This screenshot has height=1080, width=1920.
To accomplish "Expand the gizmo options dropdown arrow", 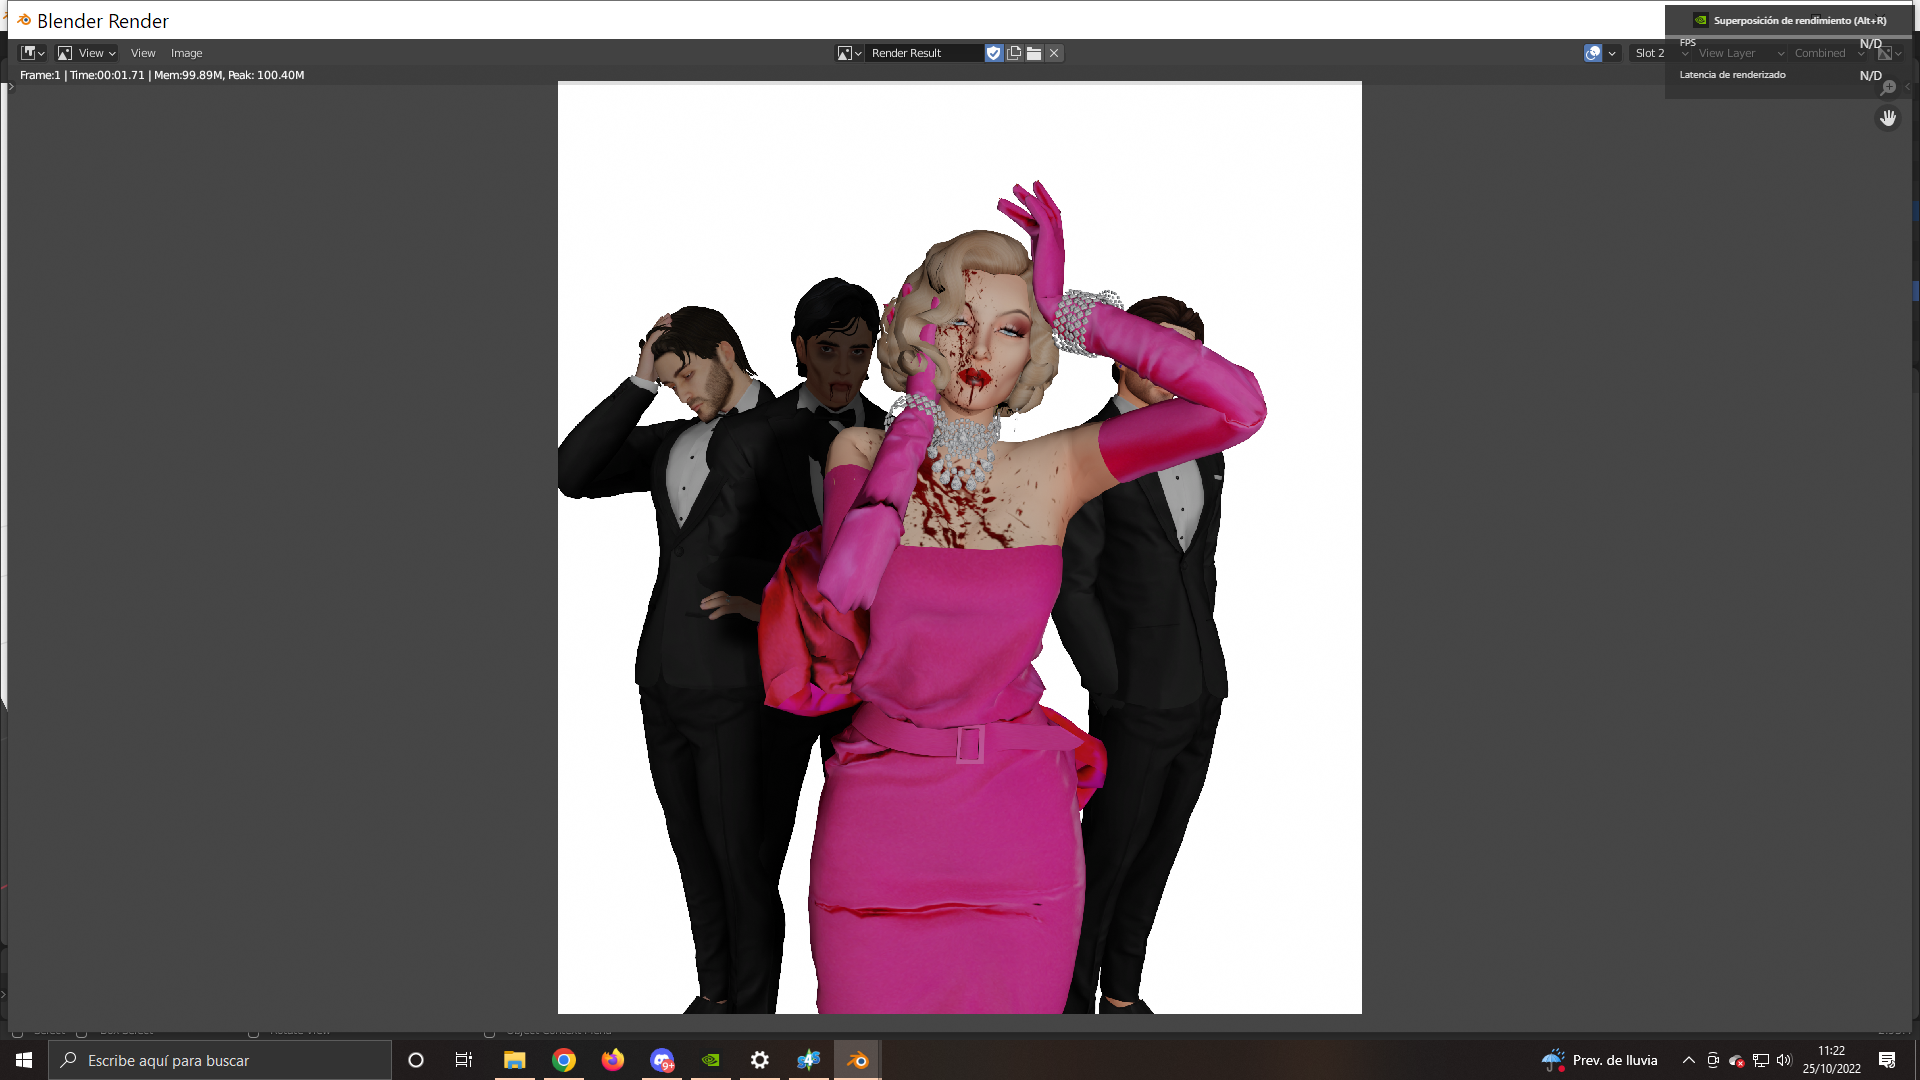I will tap(1612, 53).
